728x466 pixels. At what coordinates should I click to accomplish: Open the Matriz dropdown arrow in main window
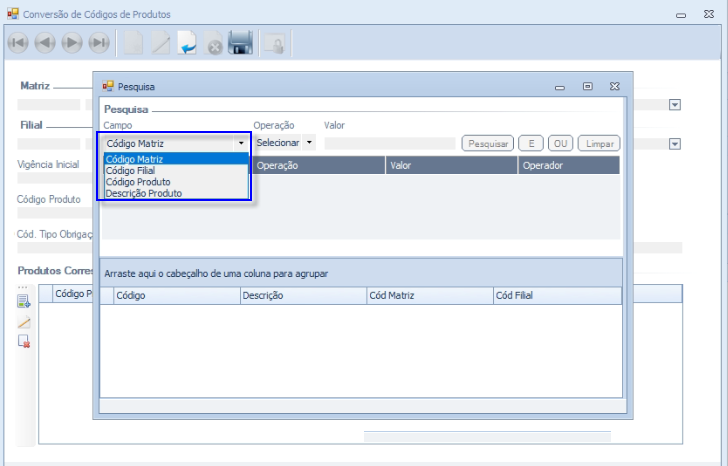675,105
